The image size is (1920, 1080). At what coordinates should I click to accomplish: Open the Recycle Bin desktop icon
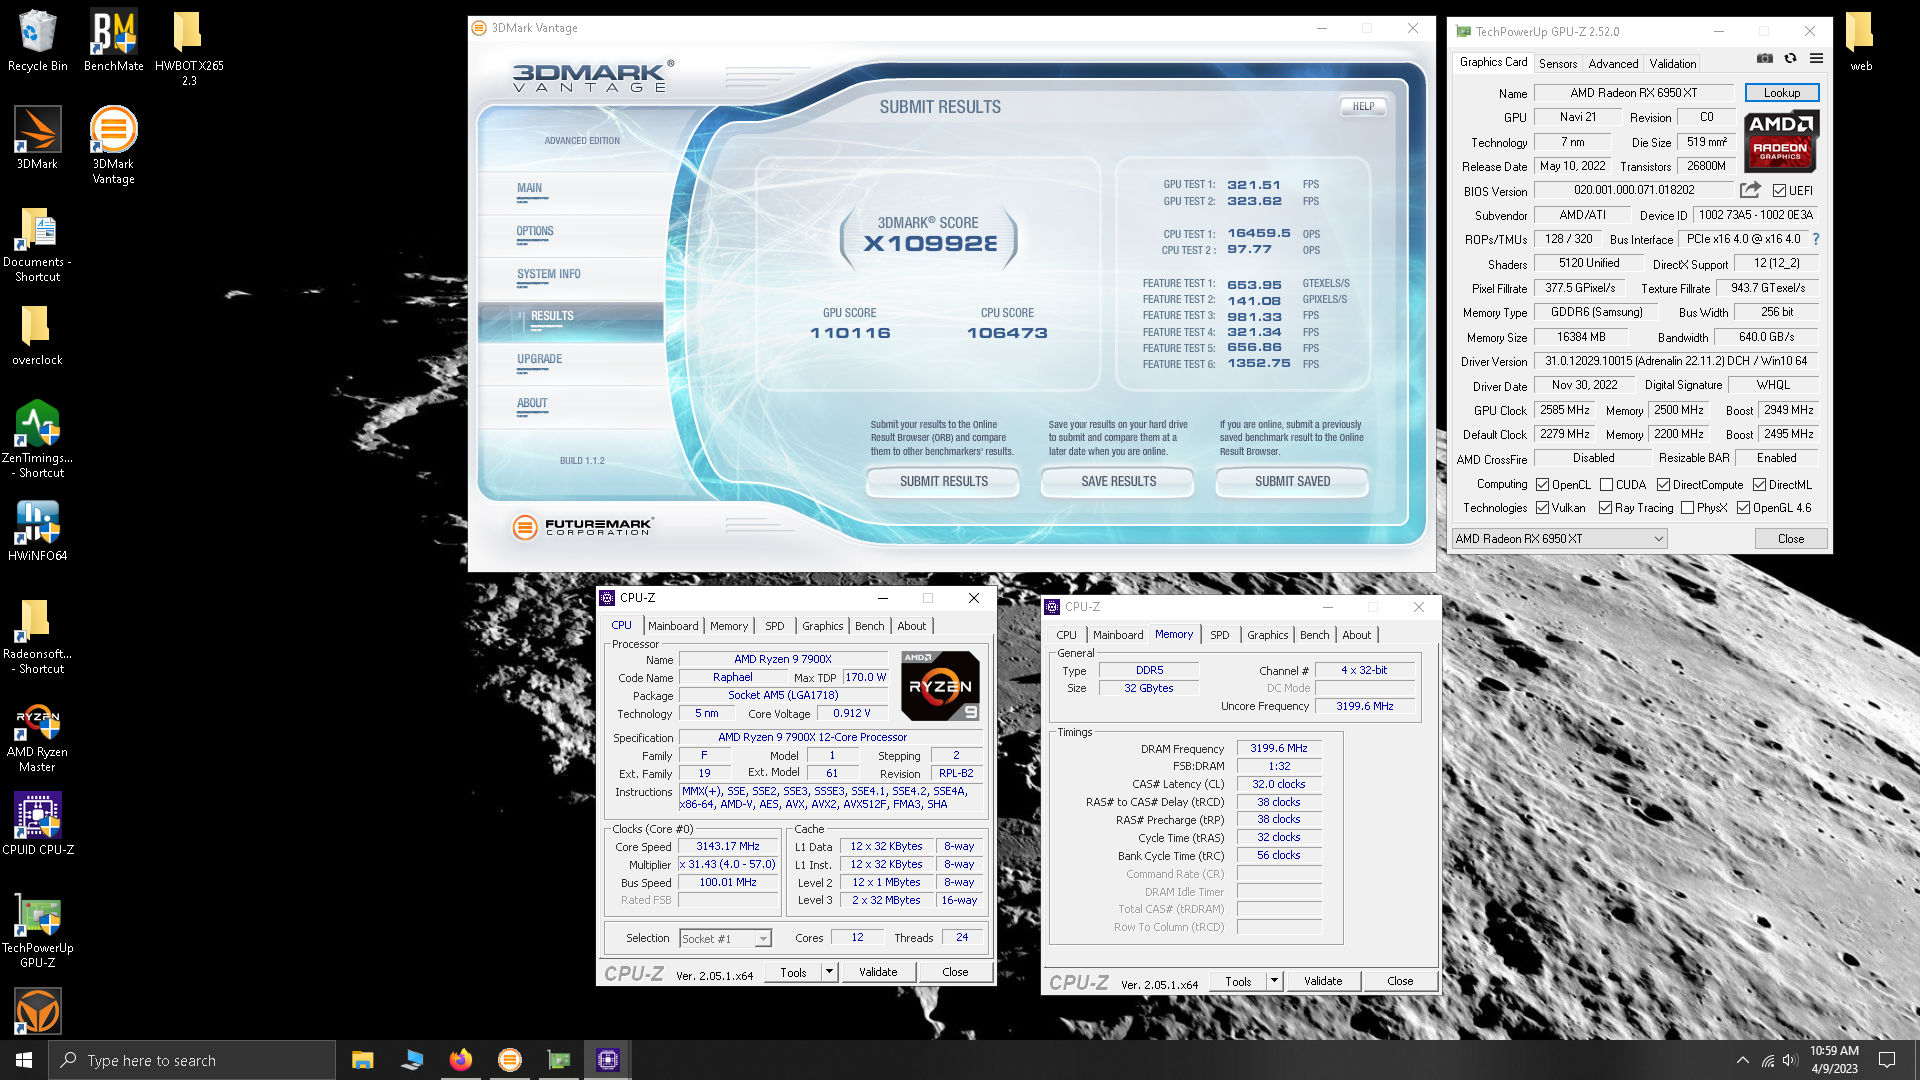(x=37, y=40)
